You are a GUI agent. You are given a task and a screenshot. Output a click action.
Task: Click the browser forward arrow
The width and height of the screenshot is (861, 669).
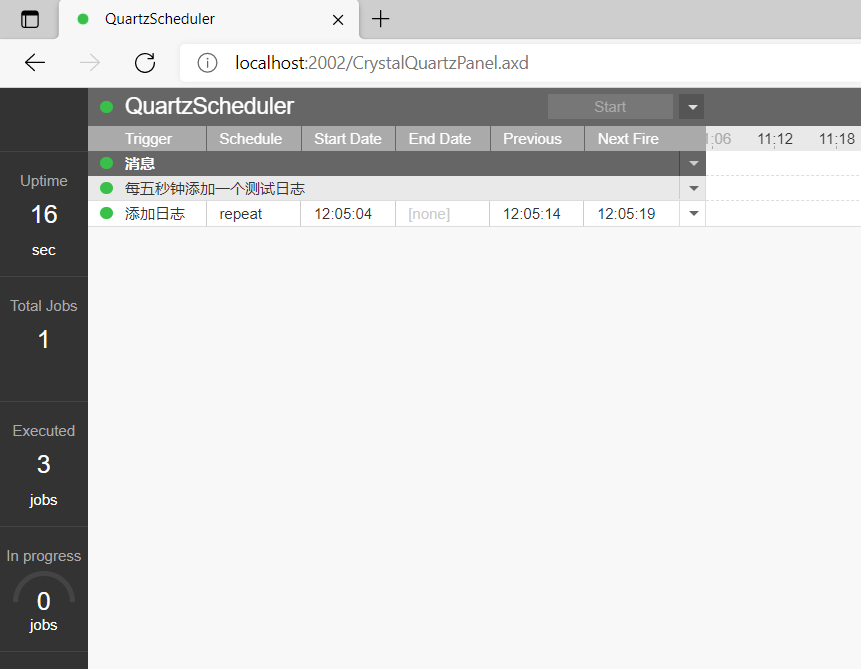[x=90, y=63]
